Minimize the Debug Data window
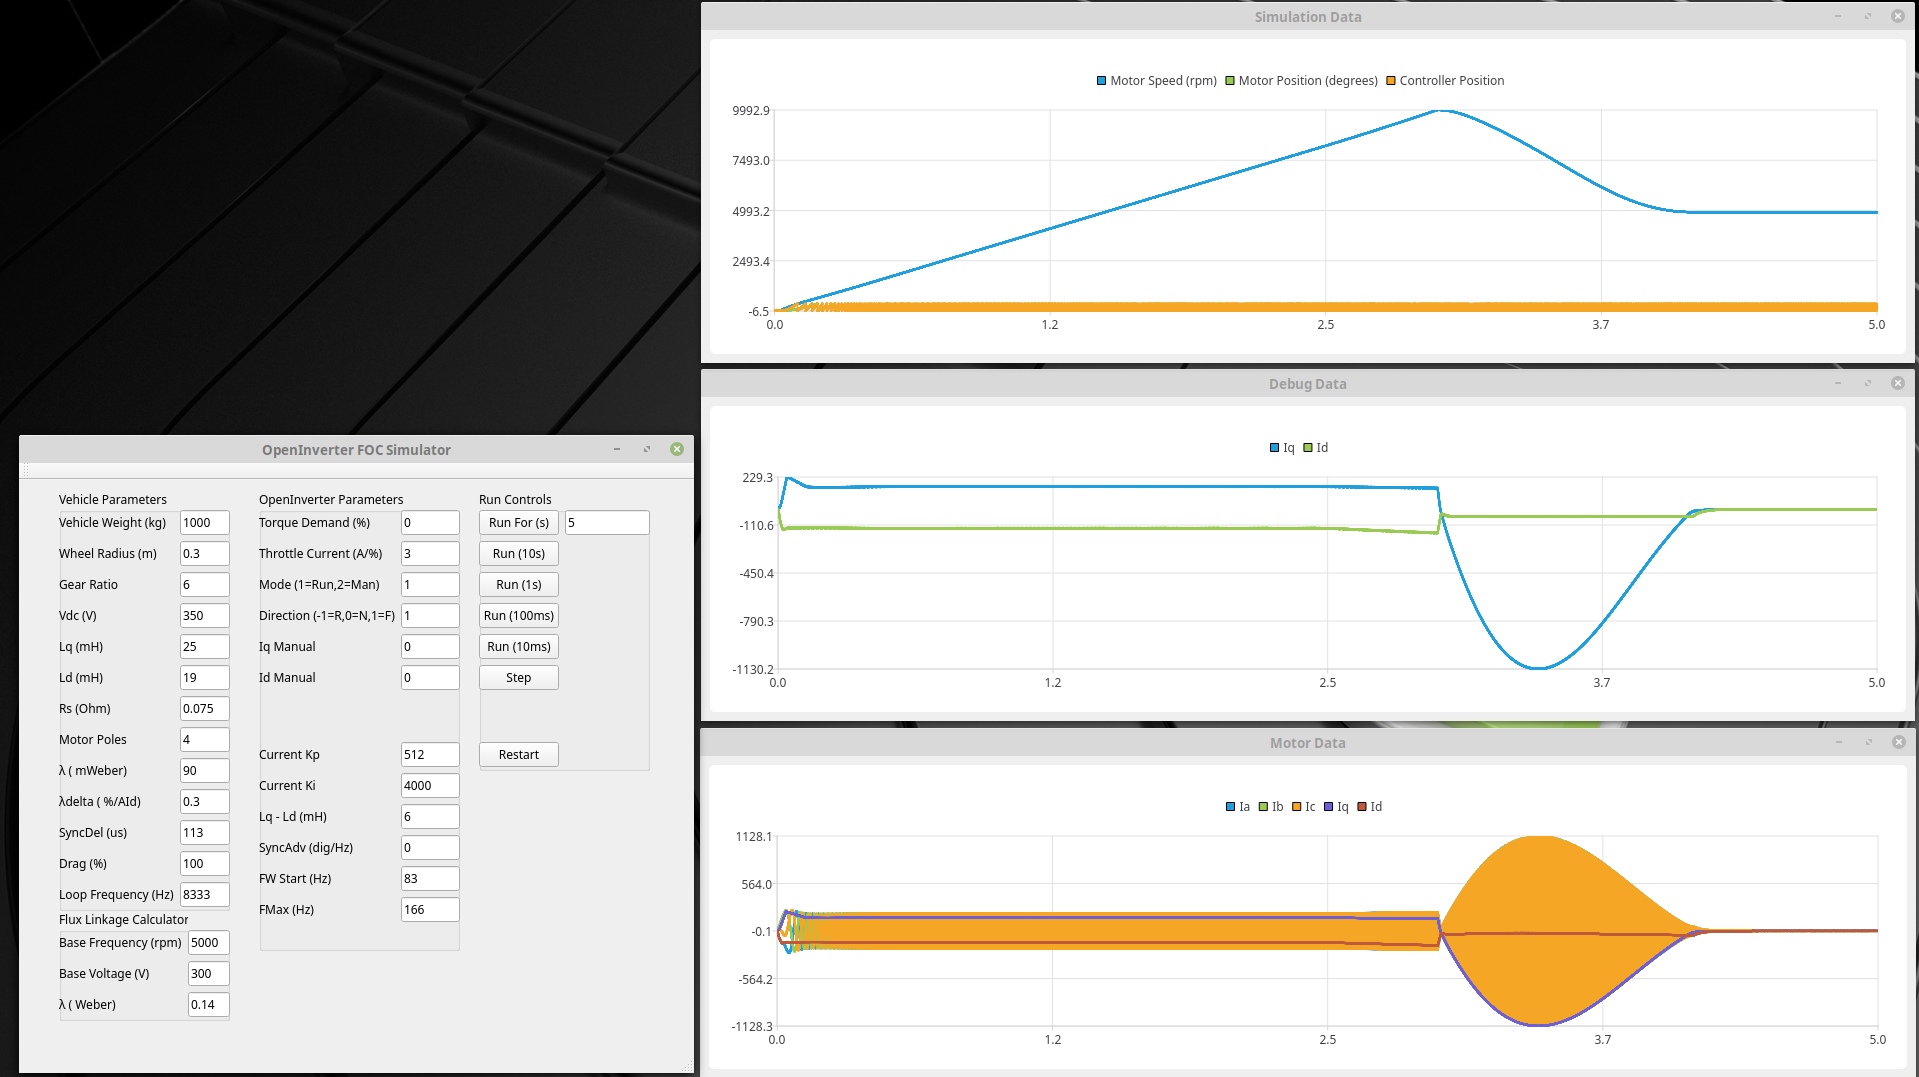This screenshot has height=1077, width=1919. pos(1837,384)
